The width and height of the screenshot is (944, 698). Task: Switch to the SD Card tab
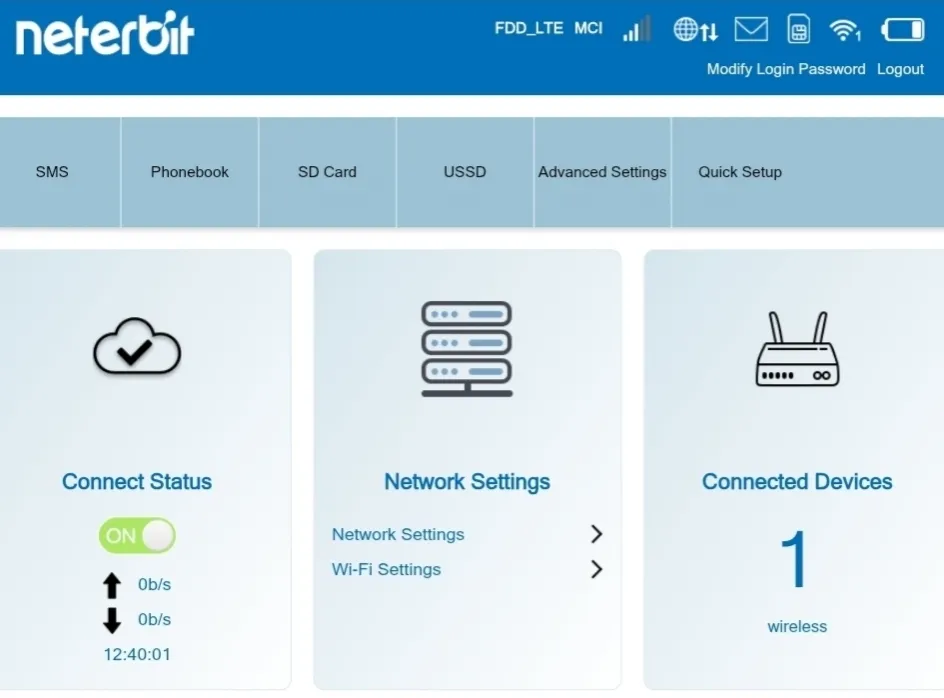point(327,172)
